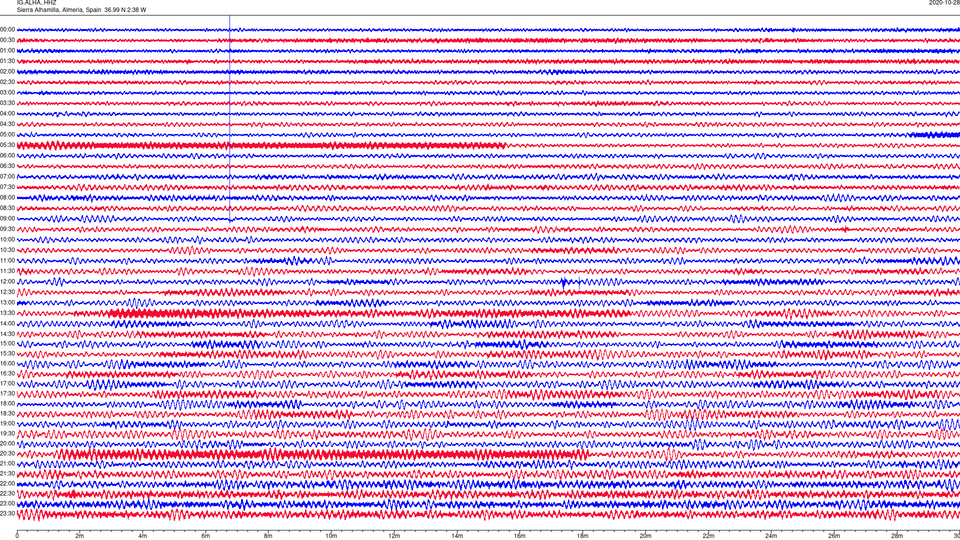Screen dimensions: 960x540
Task: Select the 15:30 row label
Action: (7, 353)
